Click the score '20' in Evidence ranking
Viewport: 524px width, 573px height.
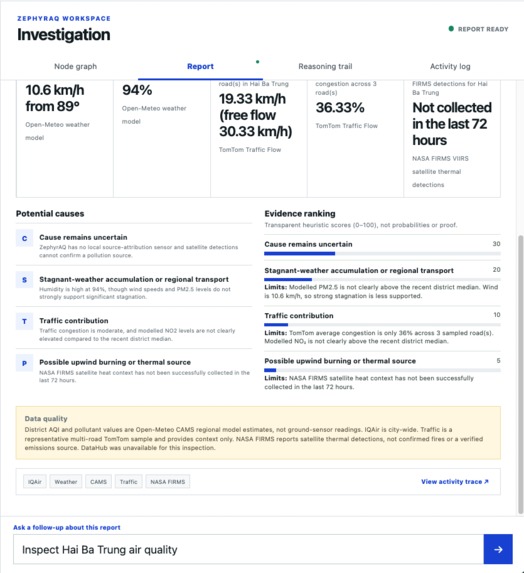496,270
